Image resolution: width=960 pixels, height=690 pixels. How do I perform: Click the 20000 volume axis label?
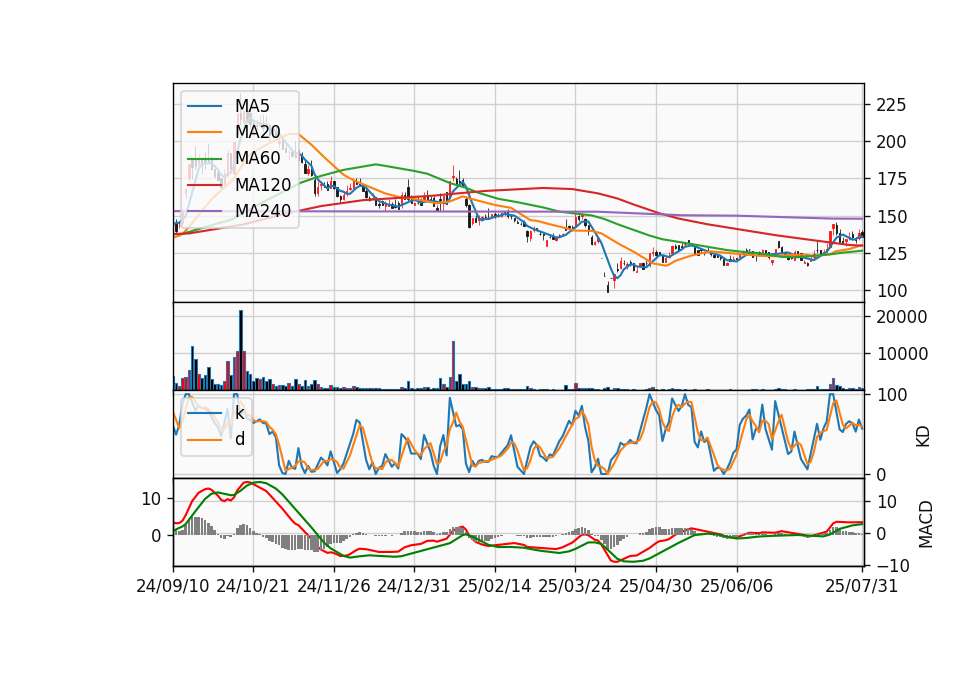pos(902,317)
